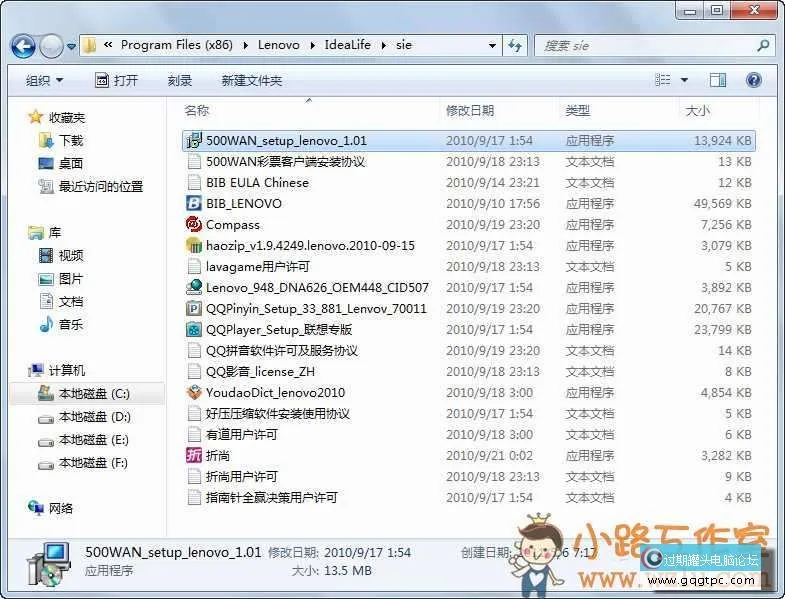Image resolution: width=785 pixels, height=599 pixels.
Task: Sort by 类型 column header
Action: coord(578,111)
